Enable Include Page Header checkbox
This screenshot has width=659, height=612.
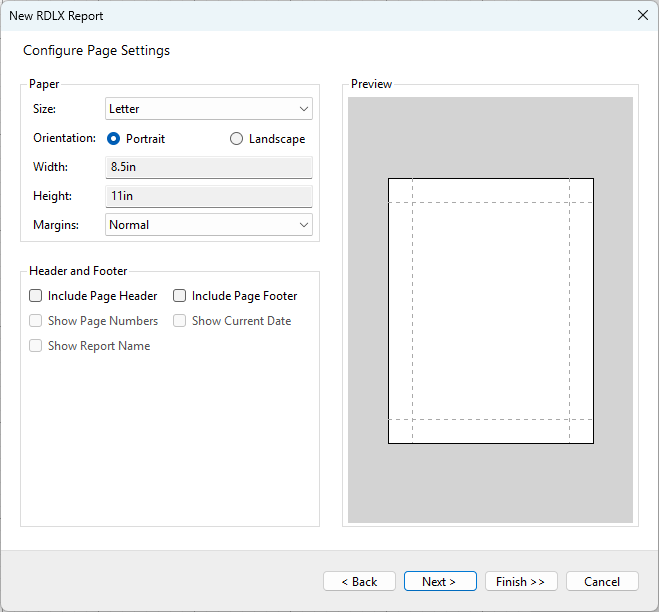point(36,296)
